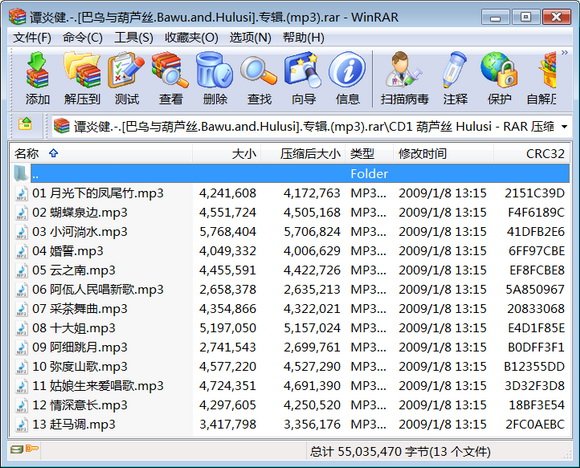This screenshot has width=580, height=468.
Task: Click packed size value 5,706,824
Action: click(312, 232)
